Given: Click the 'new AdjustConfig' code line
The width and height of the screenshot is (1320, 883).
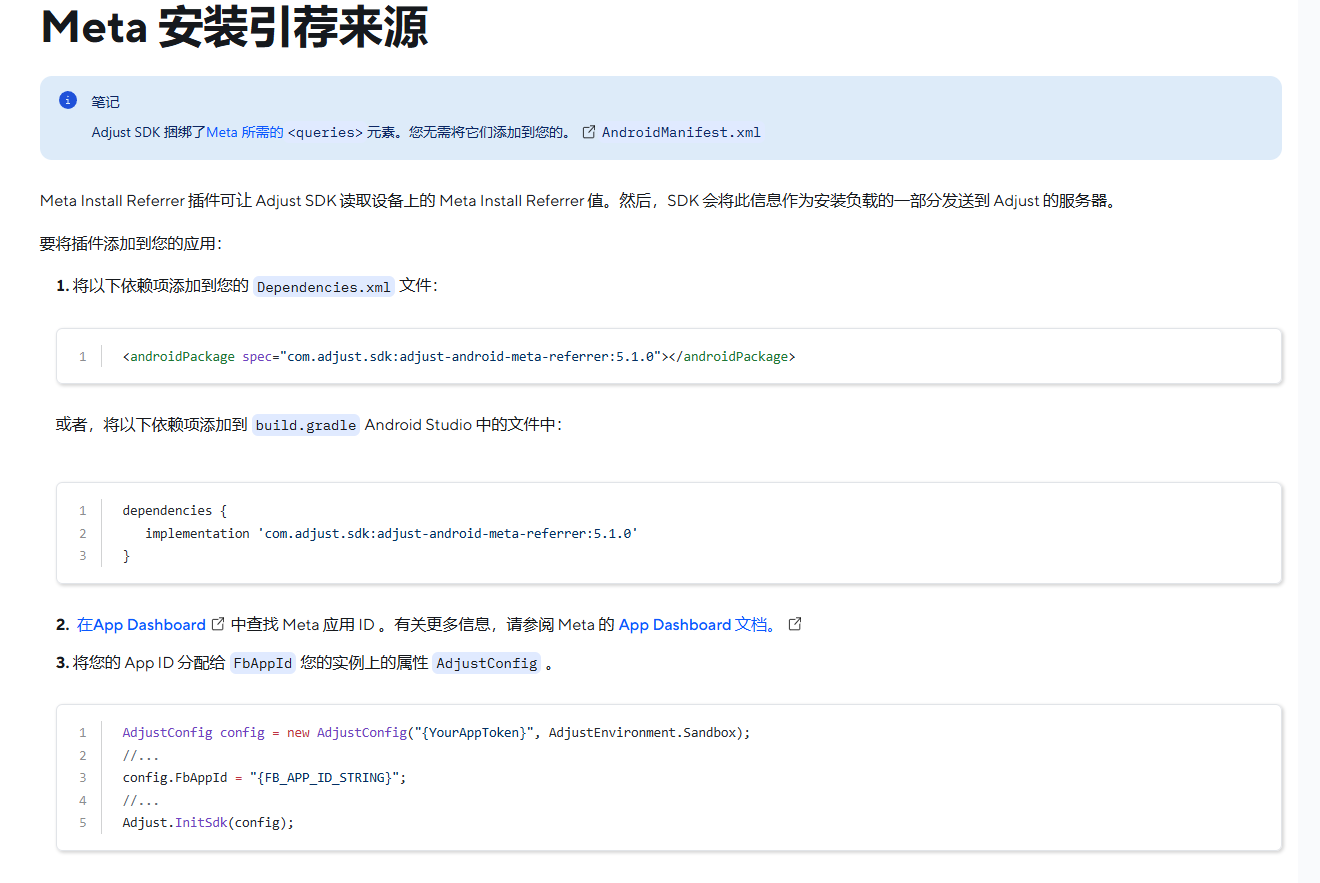Looking at the screenshot, I should click(436, 732).
